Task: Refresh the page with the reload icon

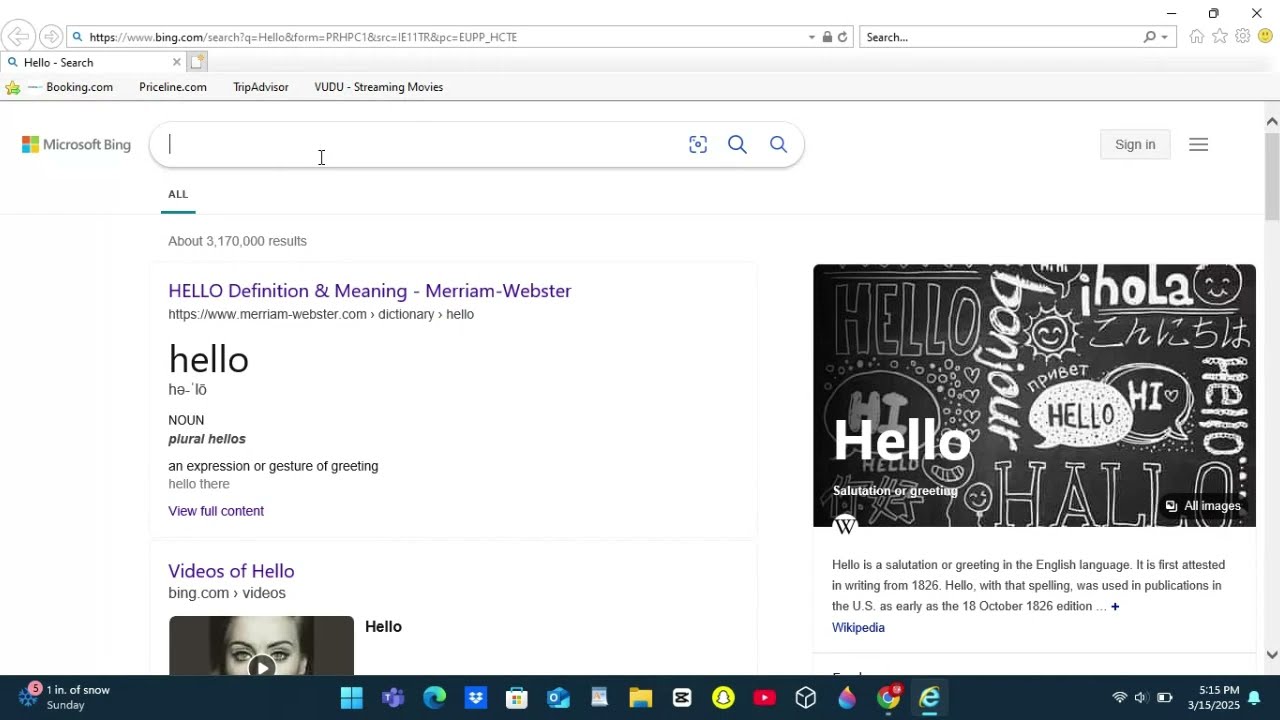Action: point(842,37)
